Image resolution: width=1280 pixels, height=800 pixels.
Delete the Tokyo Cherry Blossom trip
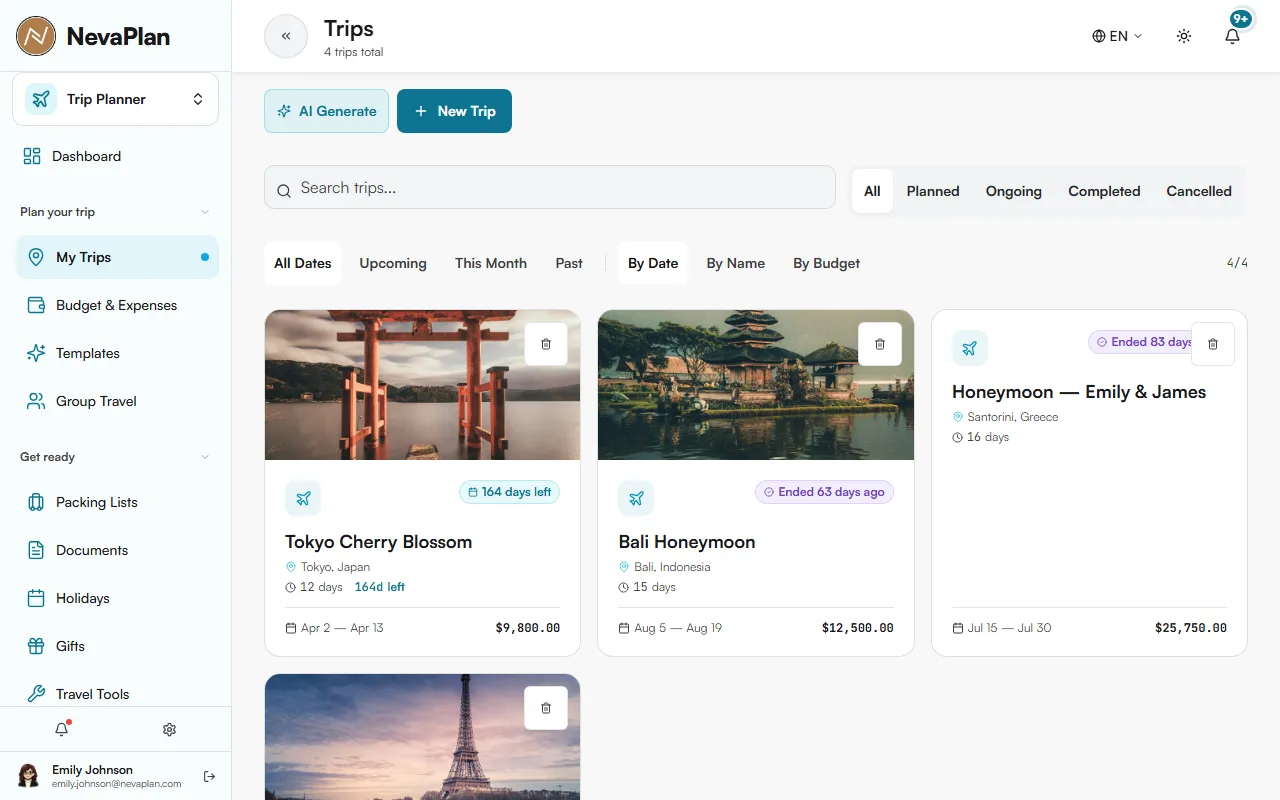coord(546,344)
